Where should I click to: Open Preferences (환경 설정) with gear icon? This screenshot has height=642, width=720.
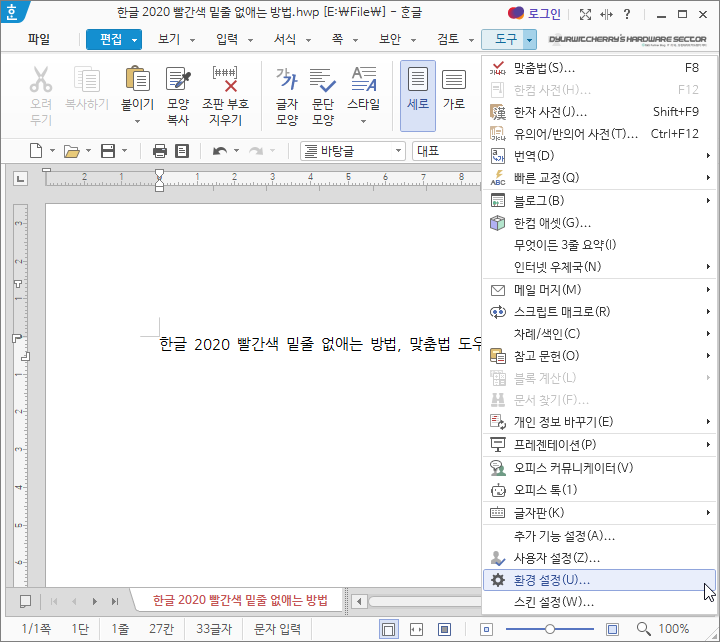click(x=599, y=580)
